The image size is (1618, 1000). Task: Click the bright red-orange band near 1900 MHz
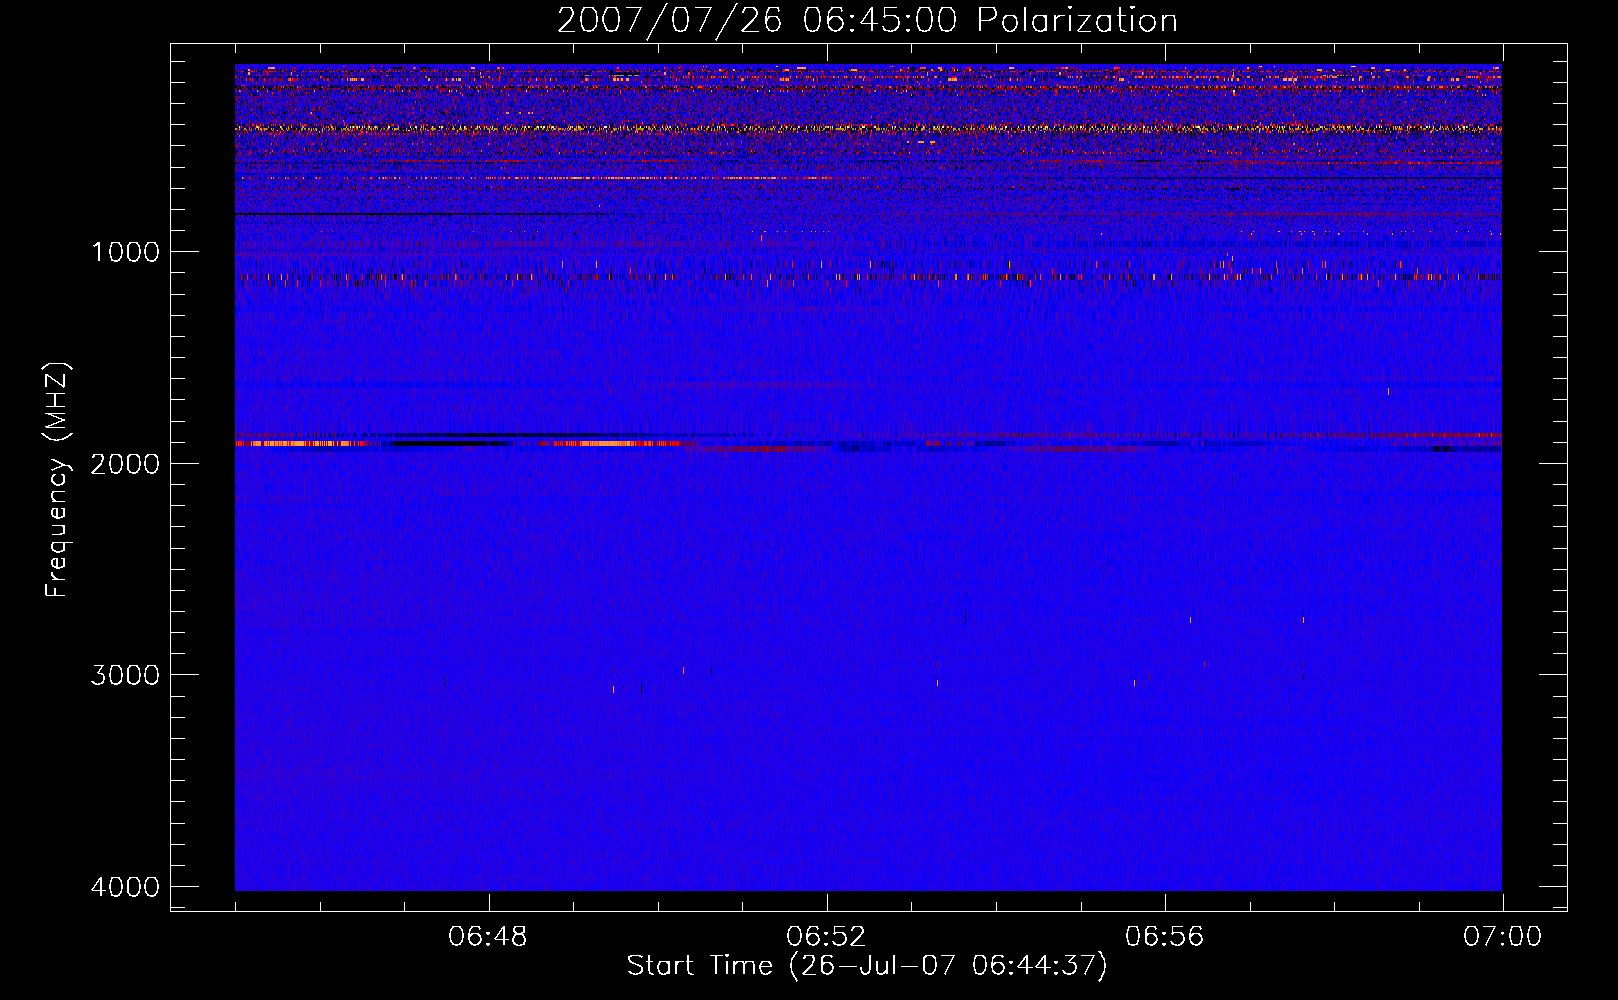458,443
